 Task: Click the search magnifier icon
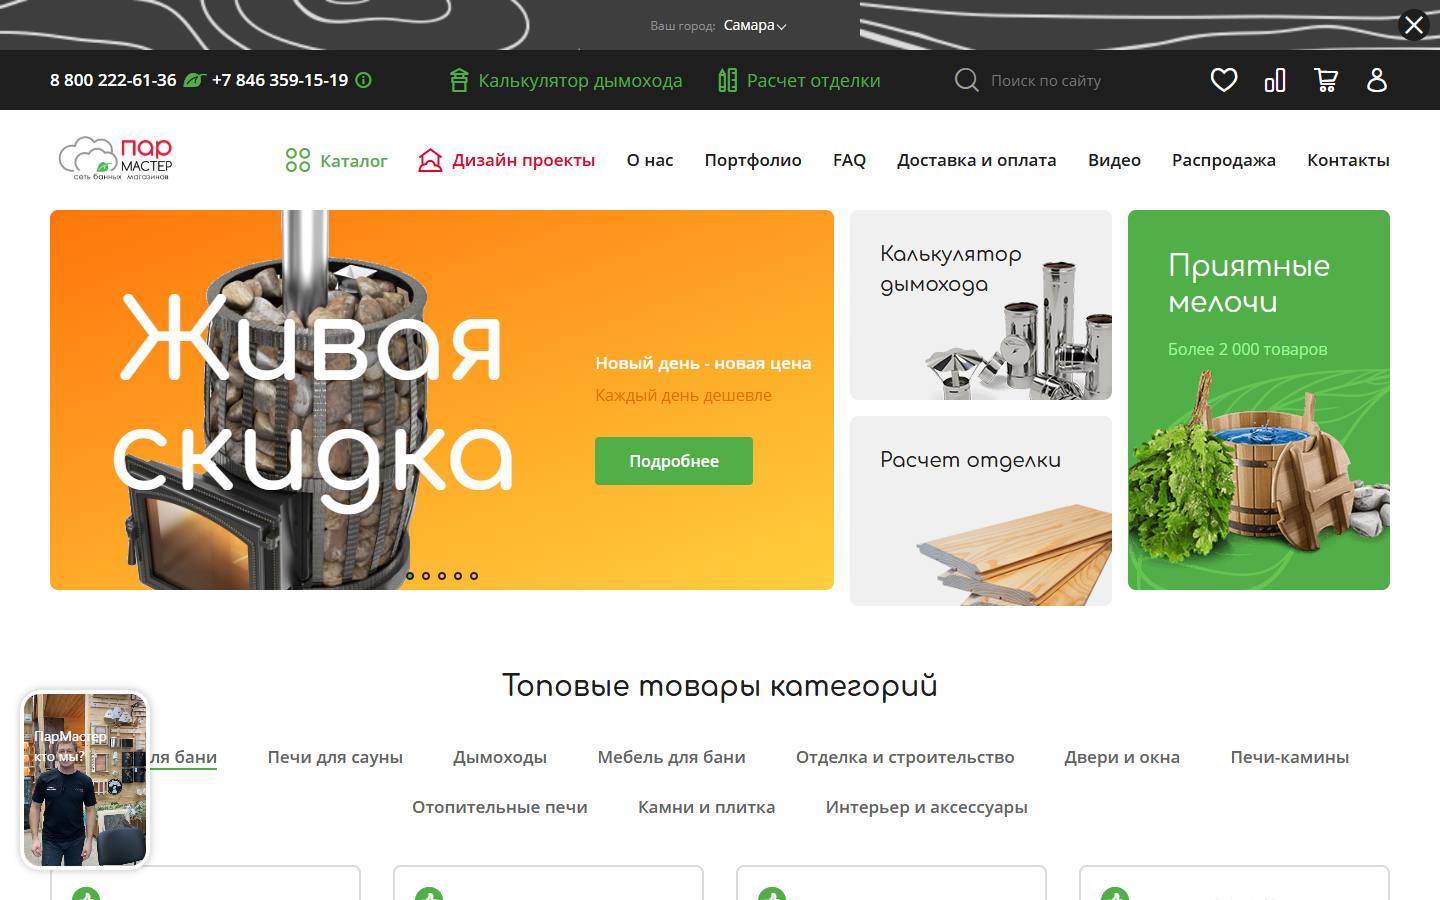[966, 80]
